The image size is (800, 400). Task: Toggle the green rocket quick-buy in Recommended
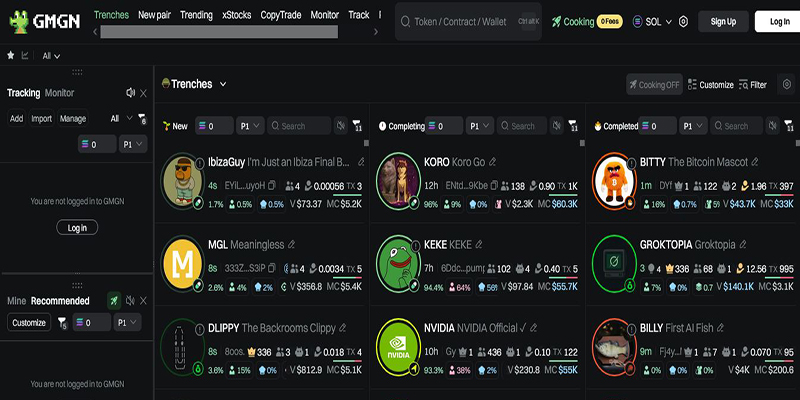tap(114, 301)
